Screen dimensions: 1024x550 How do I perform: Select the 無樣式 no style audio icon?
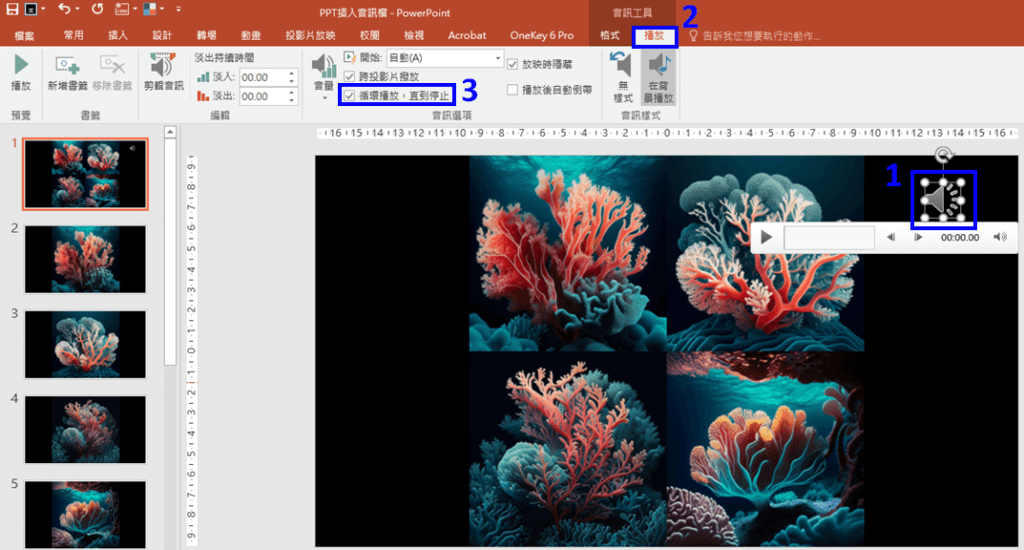point(623,66)
